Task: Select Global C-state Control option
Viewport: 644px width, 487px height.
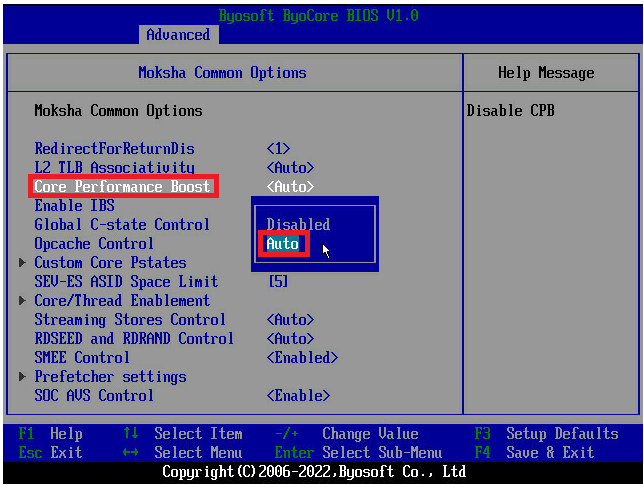Action: (122, 225)
